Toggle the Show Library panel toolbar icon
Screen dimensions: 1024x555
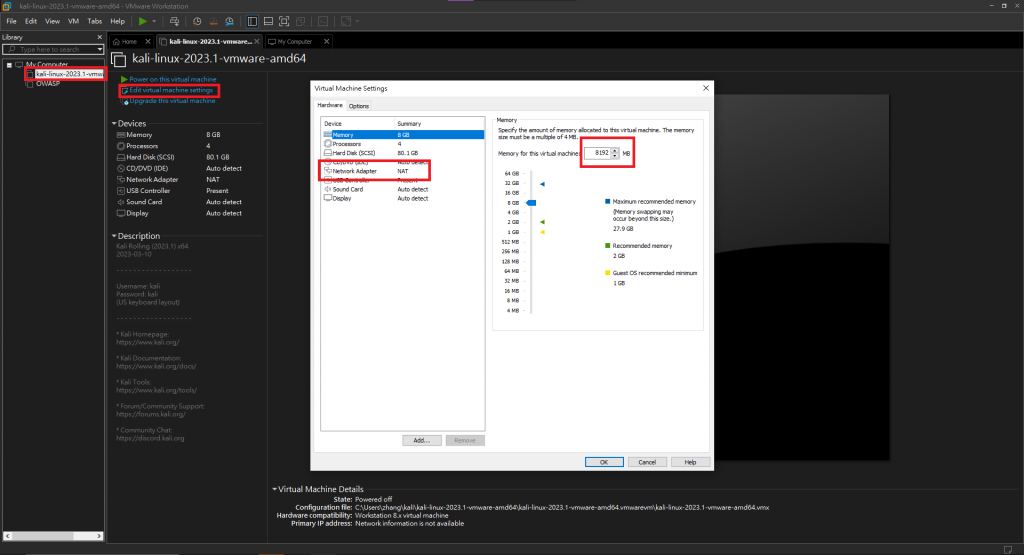pos(252,22)
